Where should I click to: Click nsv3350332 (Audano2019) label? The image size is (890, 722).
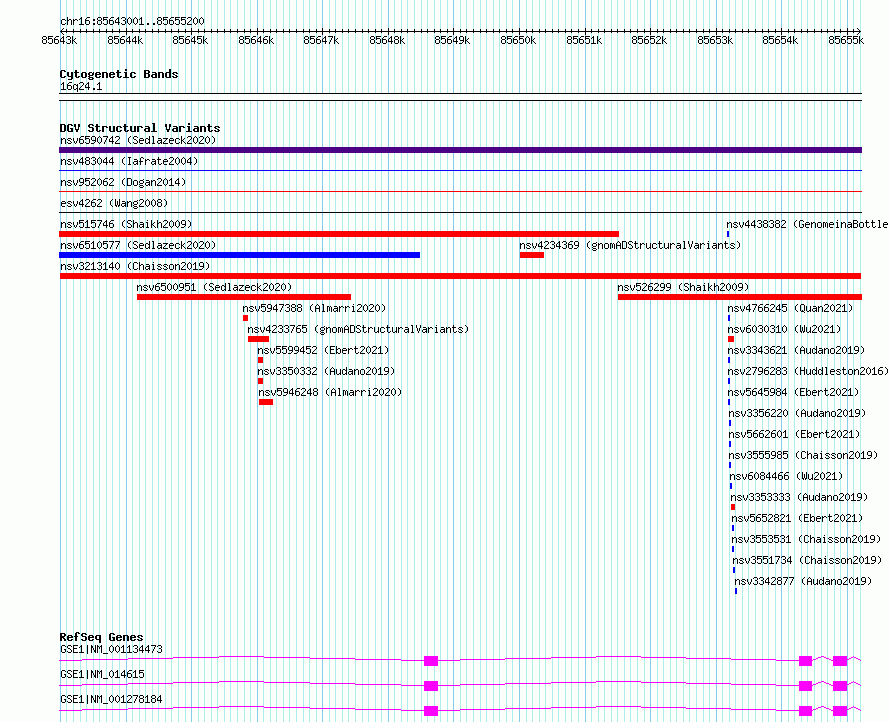coord(326,371)
